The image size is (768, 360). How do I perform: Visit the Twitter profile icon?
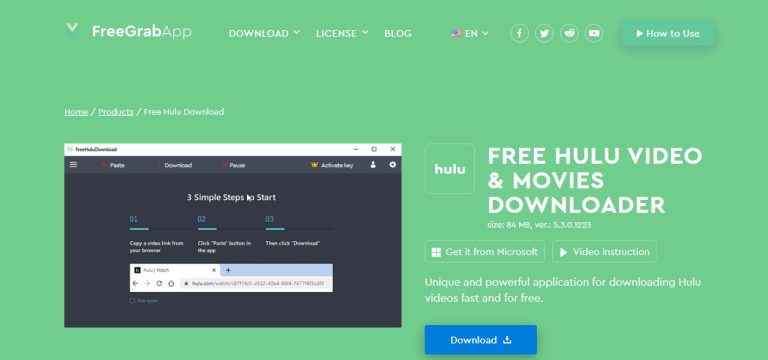[x=544, y=33]
